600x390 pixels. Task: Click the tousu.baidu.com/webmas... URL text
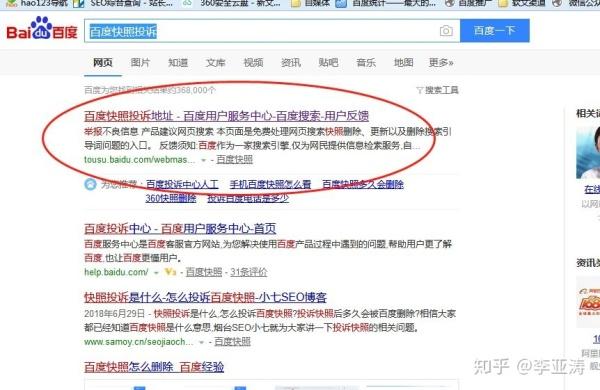pyautogui.click(x=140, y=160)
